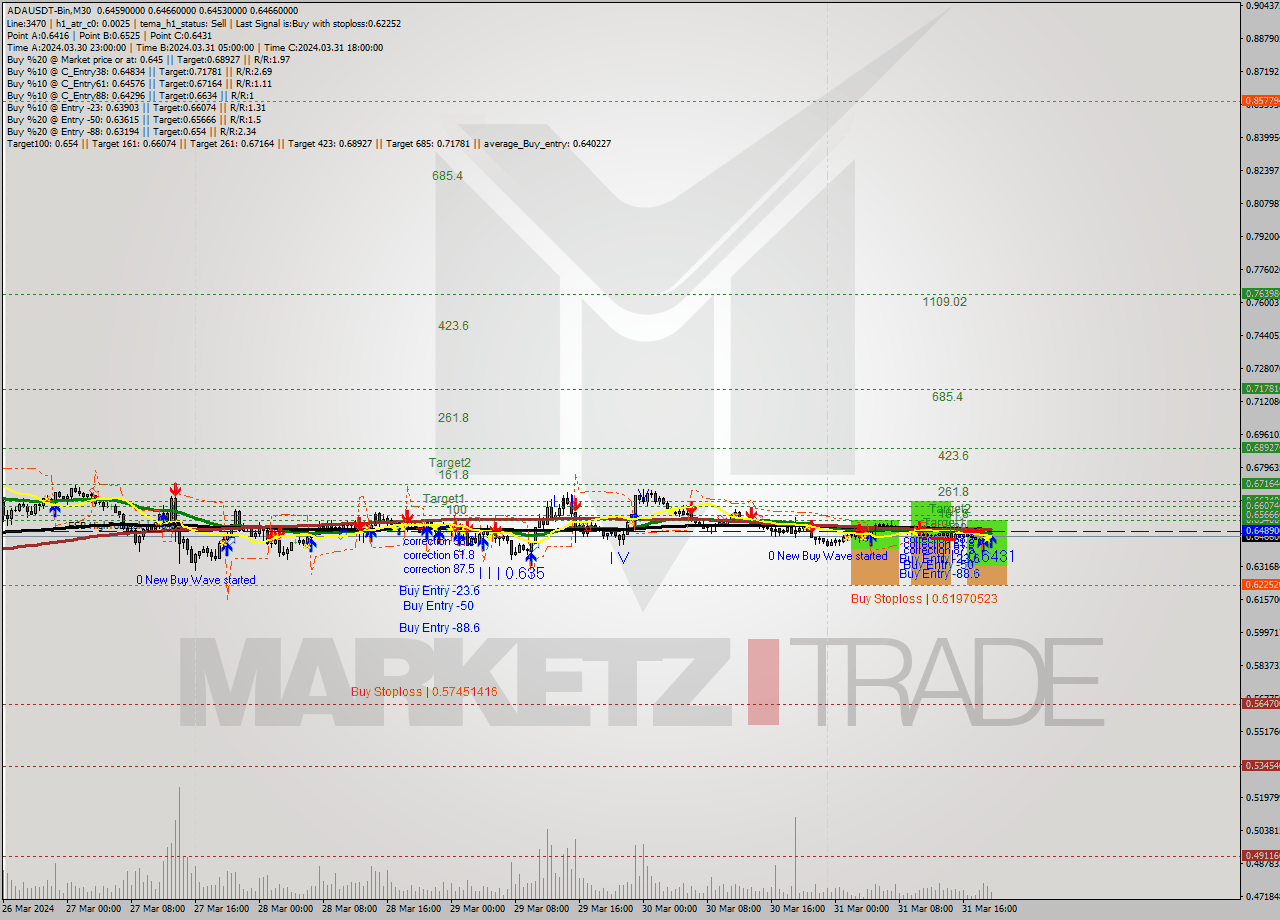Select the volume spike bar near 30 Mar 16:00
Image resolution: width=1280 pixels, height=920 pixels.
tap(796, 858)
